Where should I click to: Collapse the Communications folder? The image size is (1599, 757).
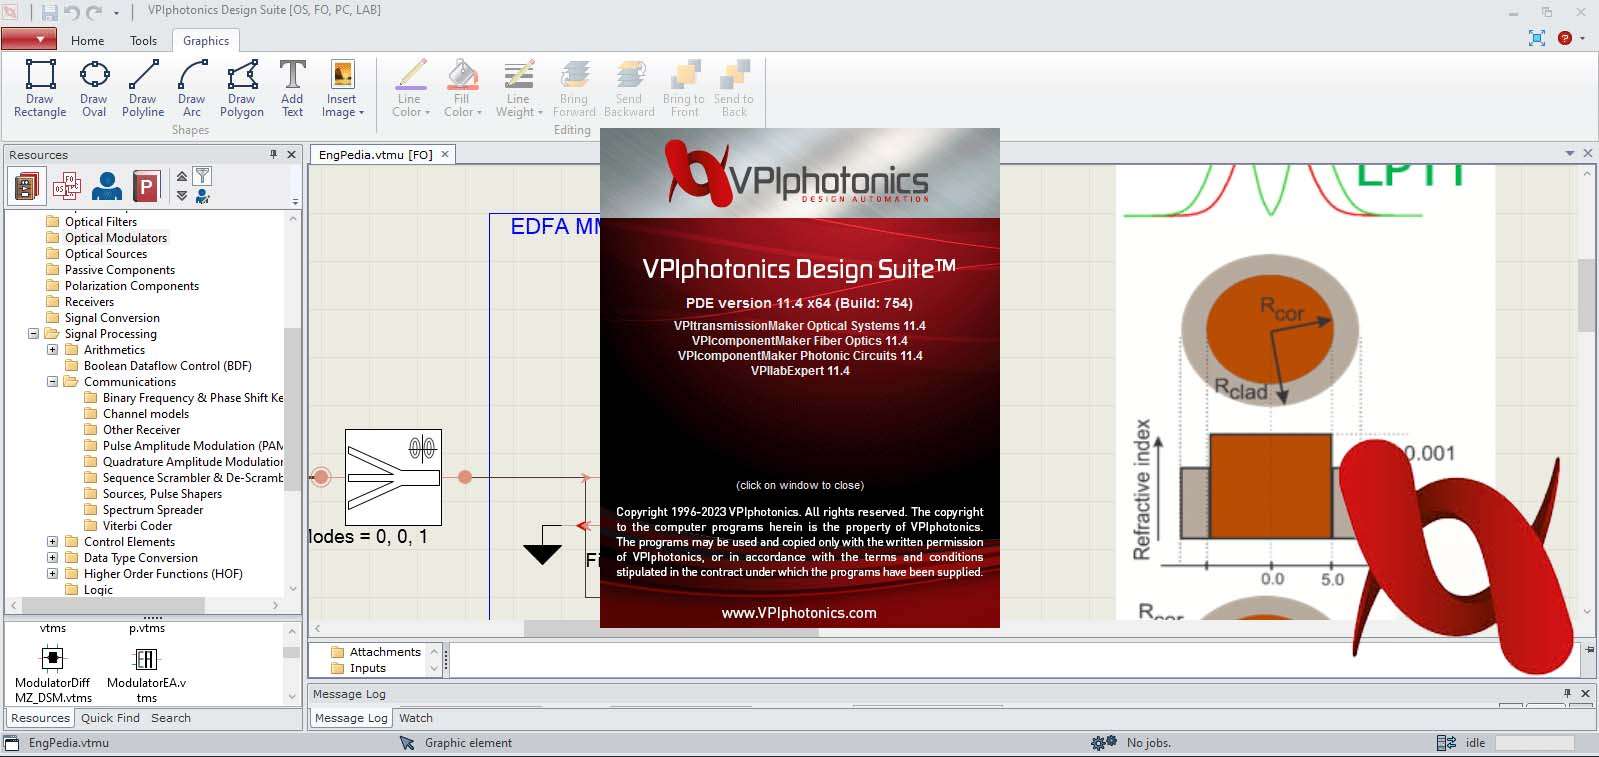[52, 382]
